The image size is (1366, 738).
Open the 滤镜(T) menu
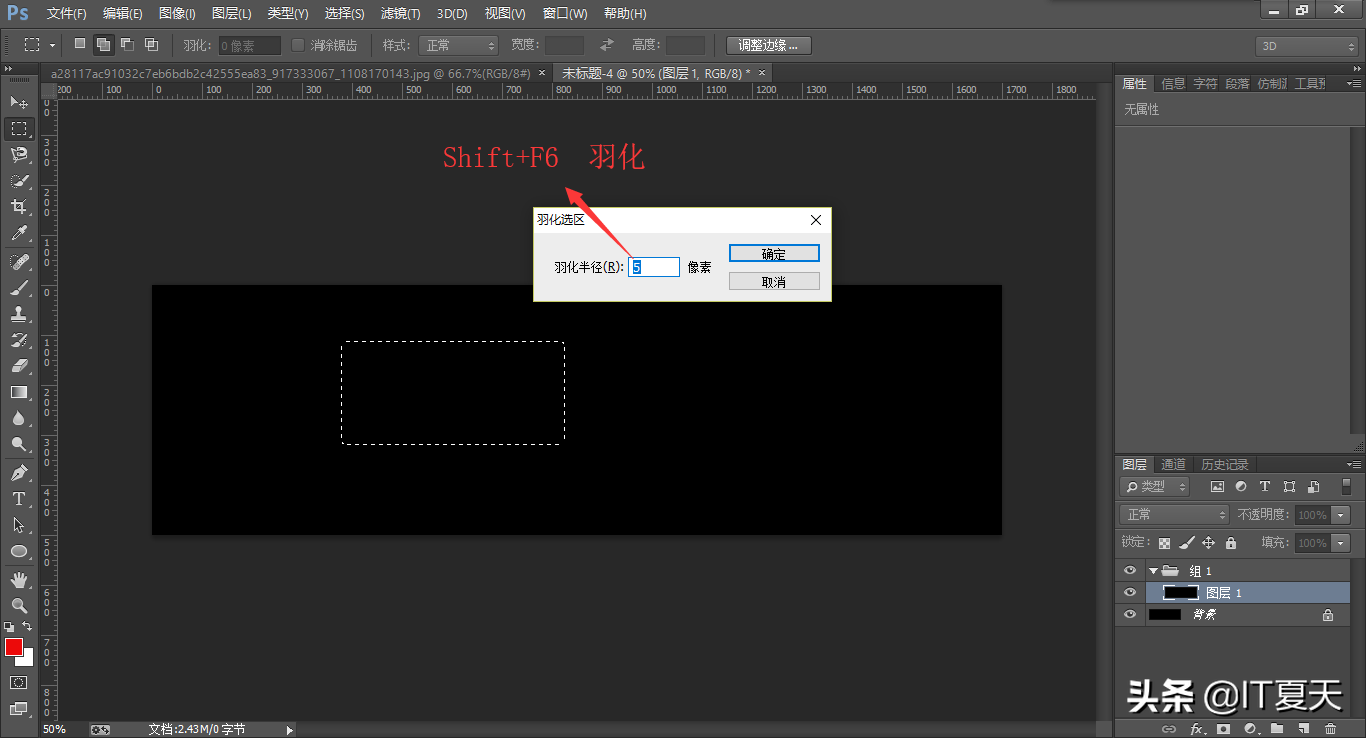400,14
